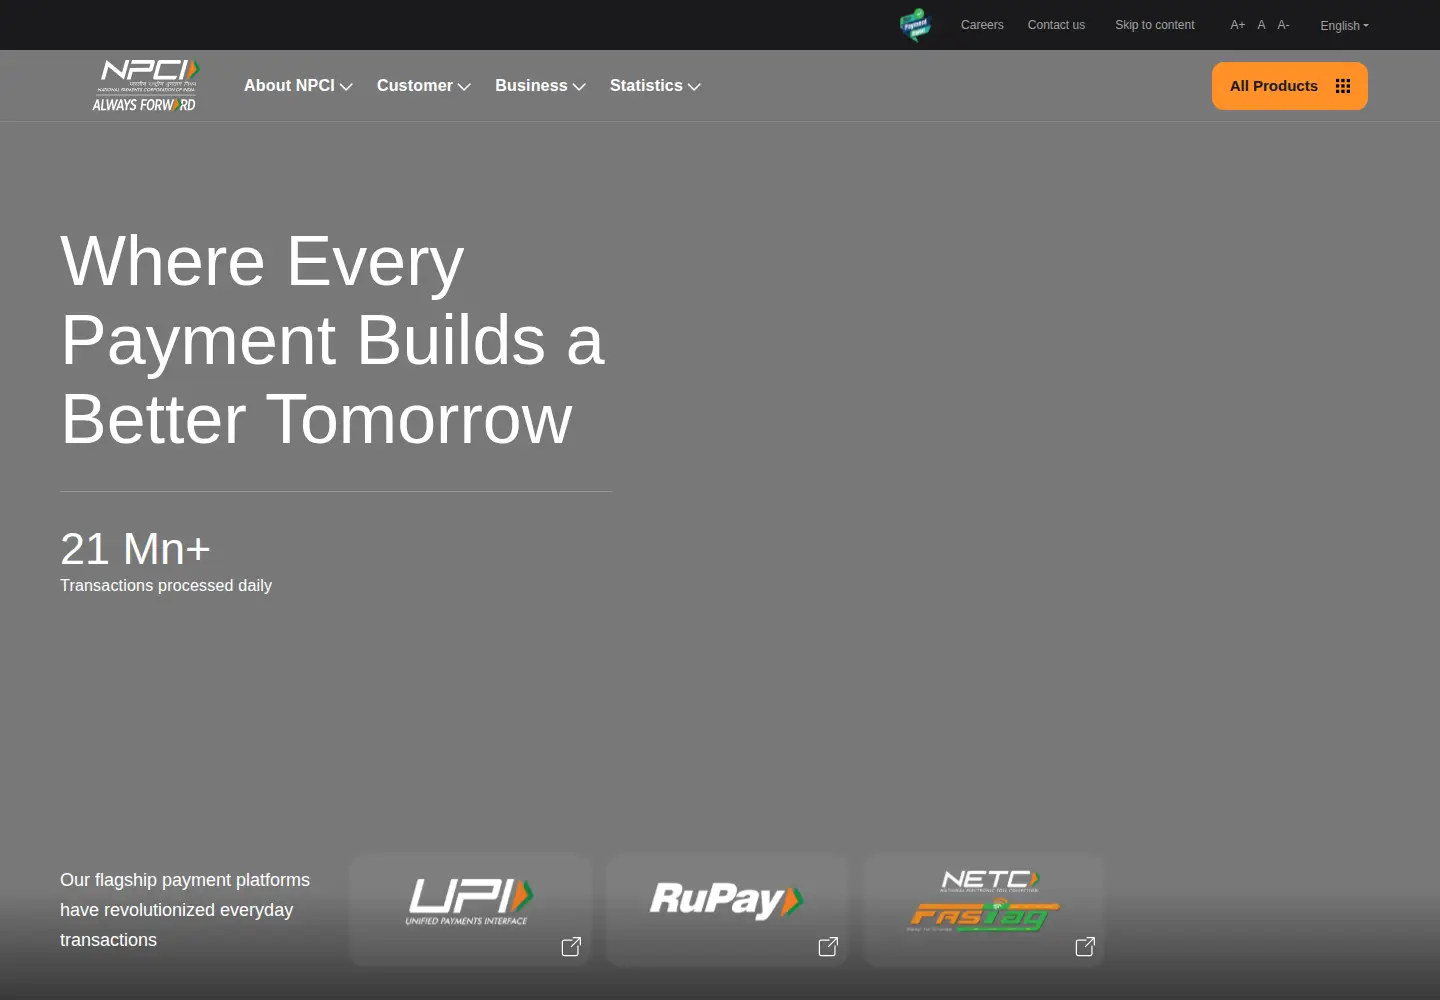
Task: Open the Careers link
Action: (x=982, y=25)
